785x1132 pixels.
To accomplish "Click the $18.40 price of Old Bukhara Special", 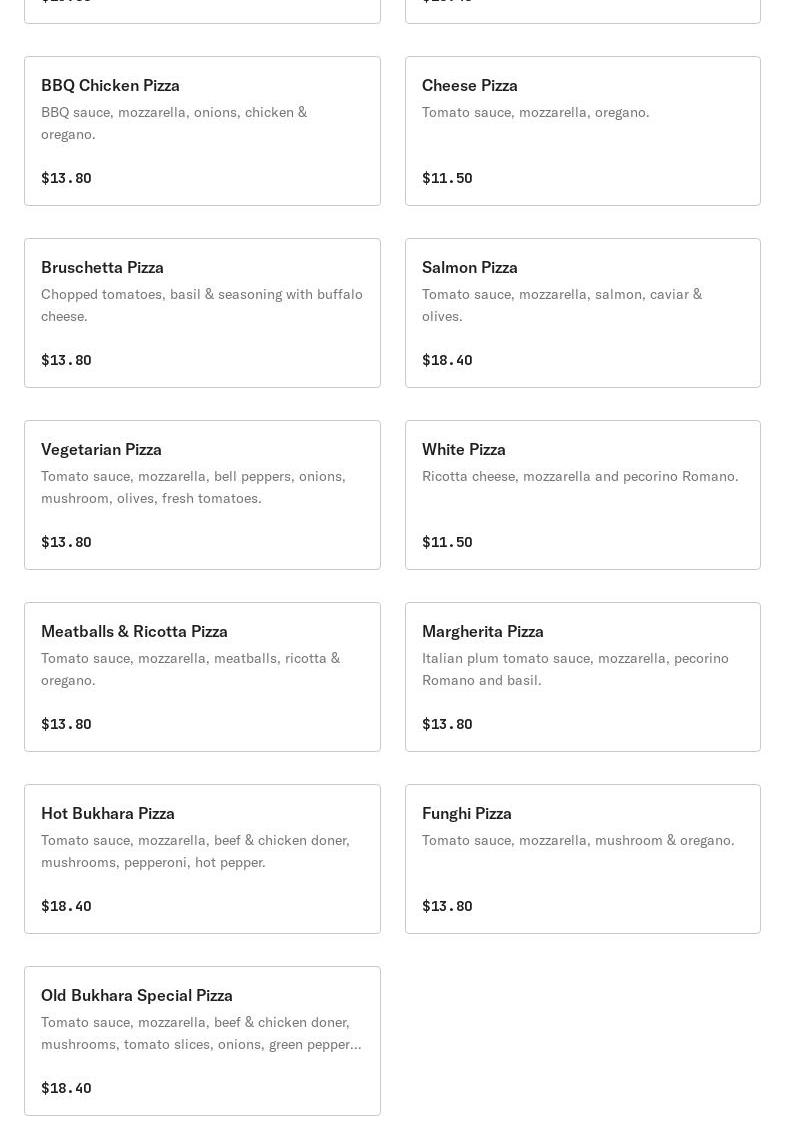I will point(66,1088).
